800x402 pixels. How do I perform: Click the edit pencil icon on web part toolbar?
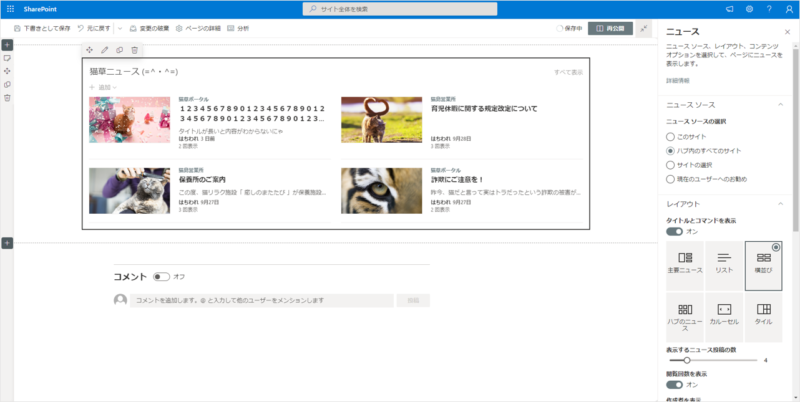point(105,49)
